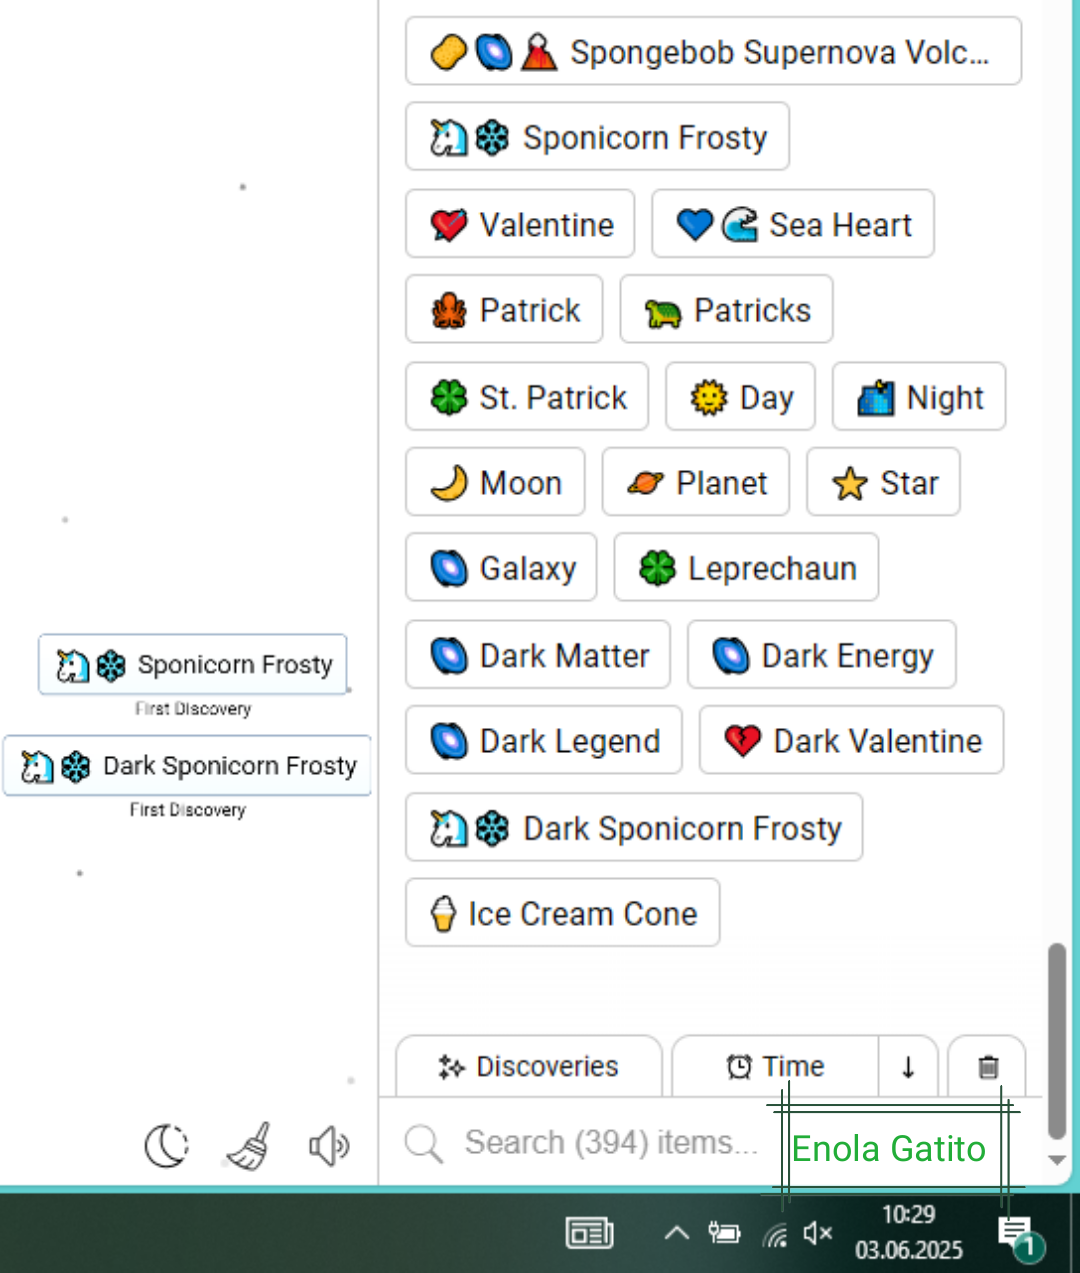Image resolution: width=1080 pixels, height=1273 pixels.
Task: Click the trash can delete icon
Action: (x=987, y=1067)
